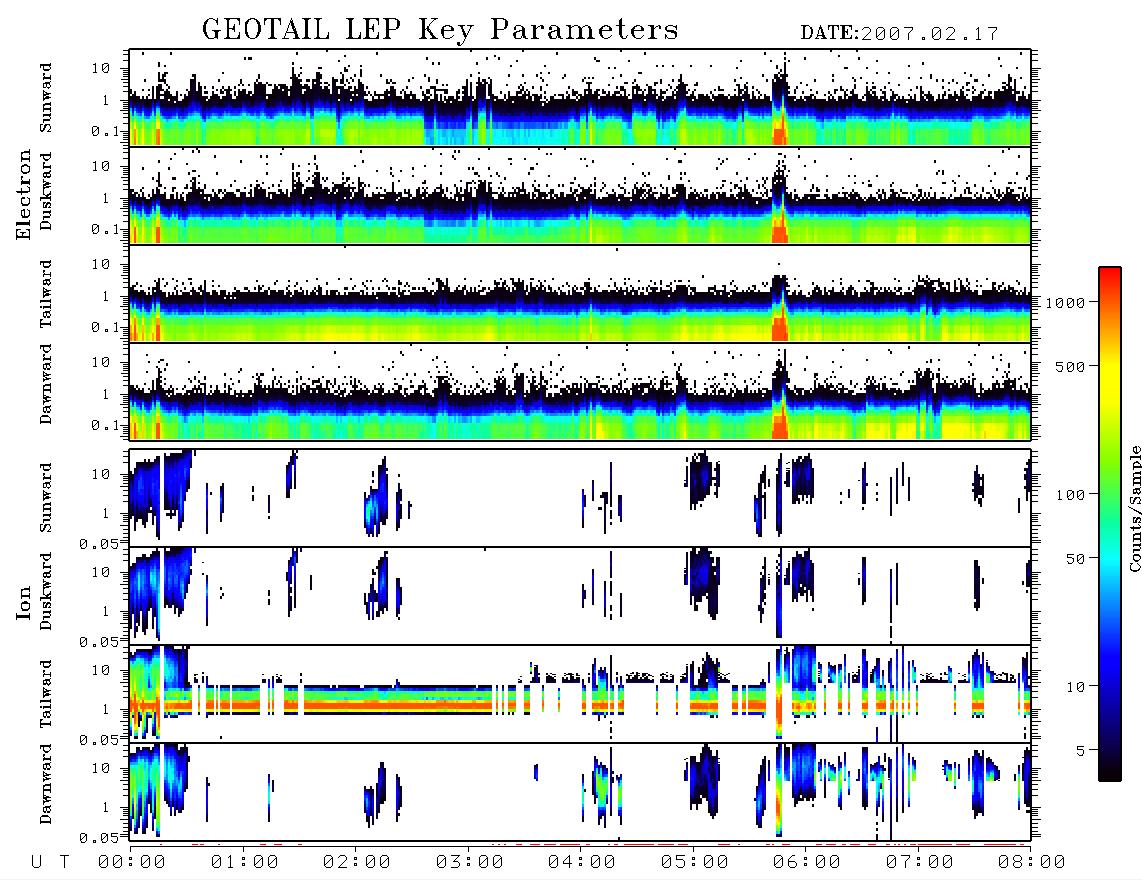Image resolution: width=1142 pixels, height=880 pixels.
Task: Select the Electron "Dawnward" panel label
Action: pos(46,384)
